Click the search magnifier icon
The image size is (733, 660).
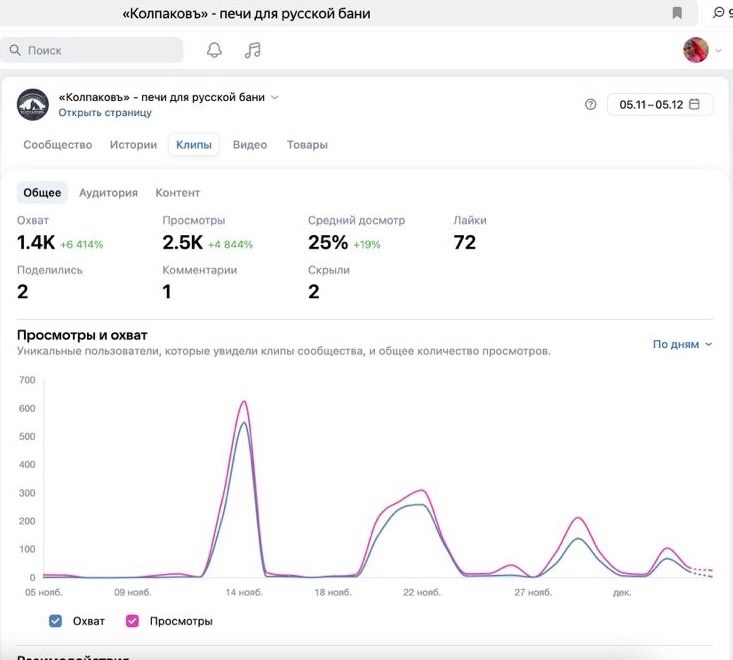coord(15,50)
